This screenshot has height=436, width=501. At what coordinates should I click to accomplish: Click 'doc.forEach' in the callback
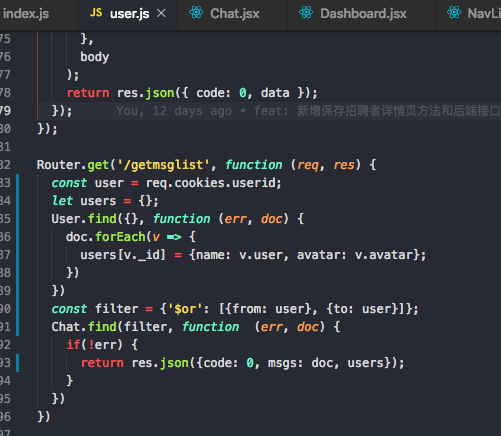pyautogui.click(x=106, y=237)
